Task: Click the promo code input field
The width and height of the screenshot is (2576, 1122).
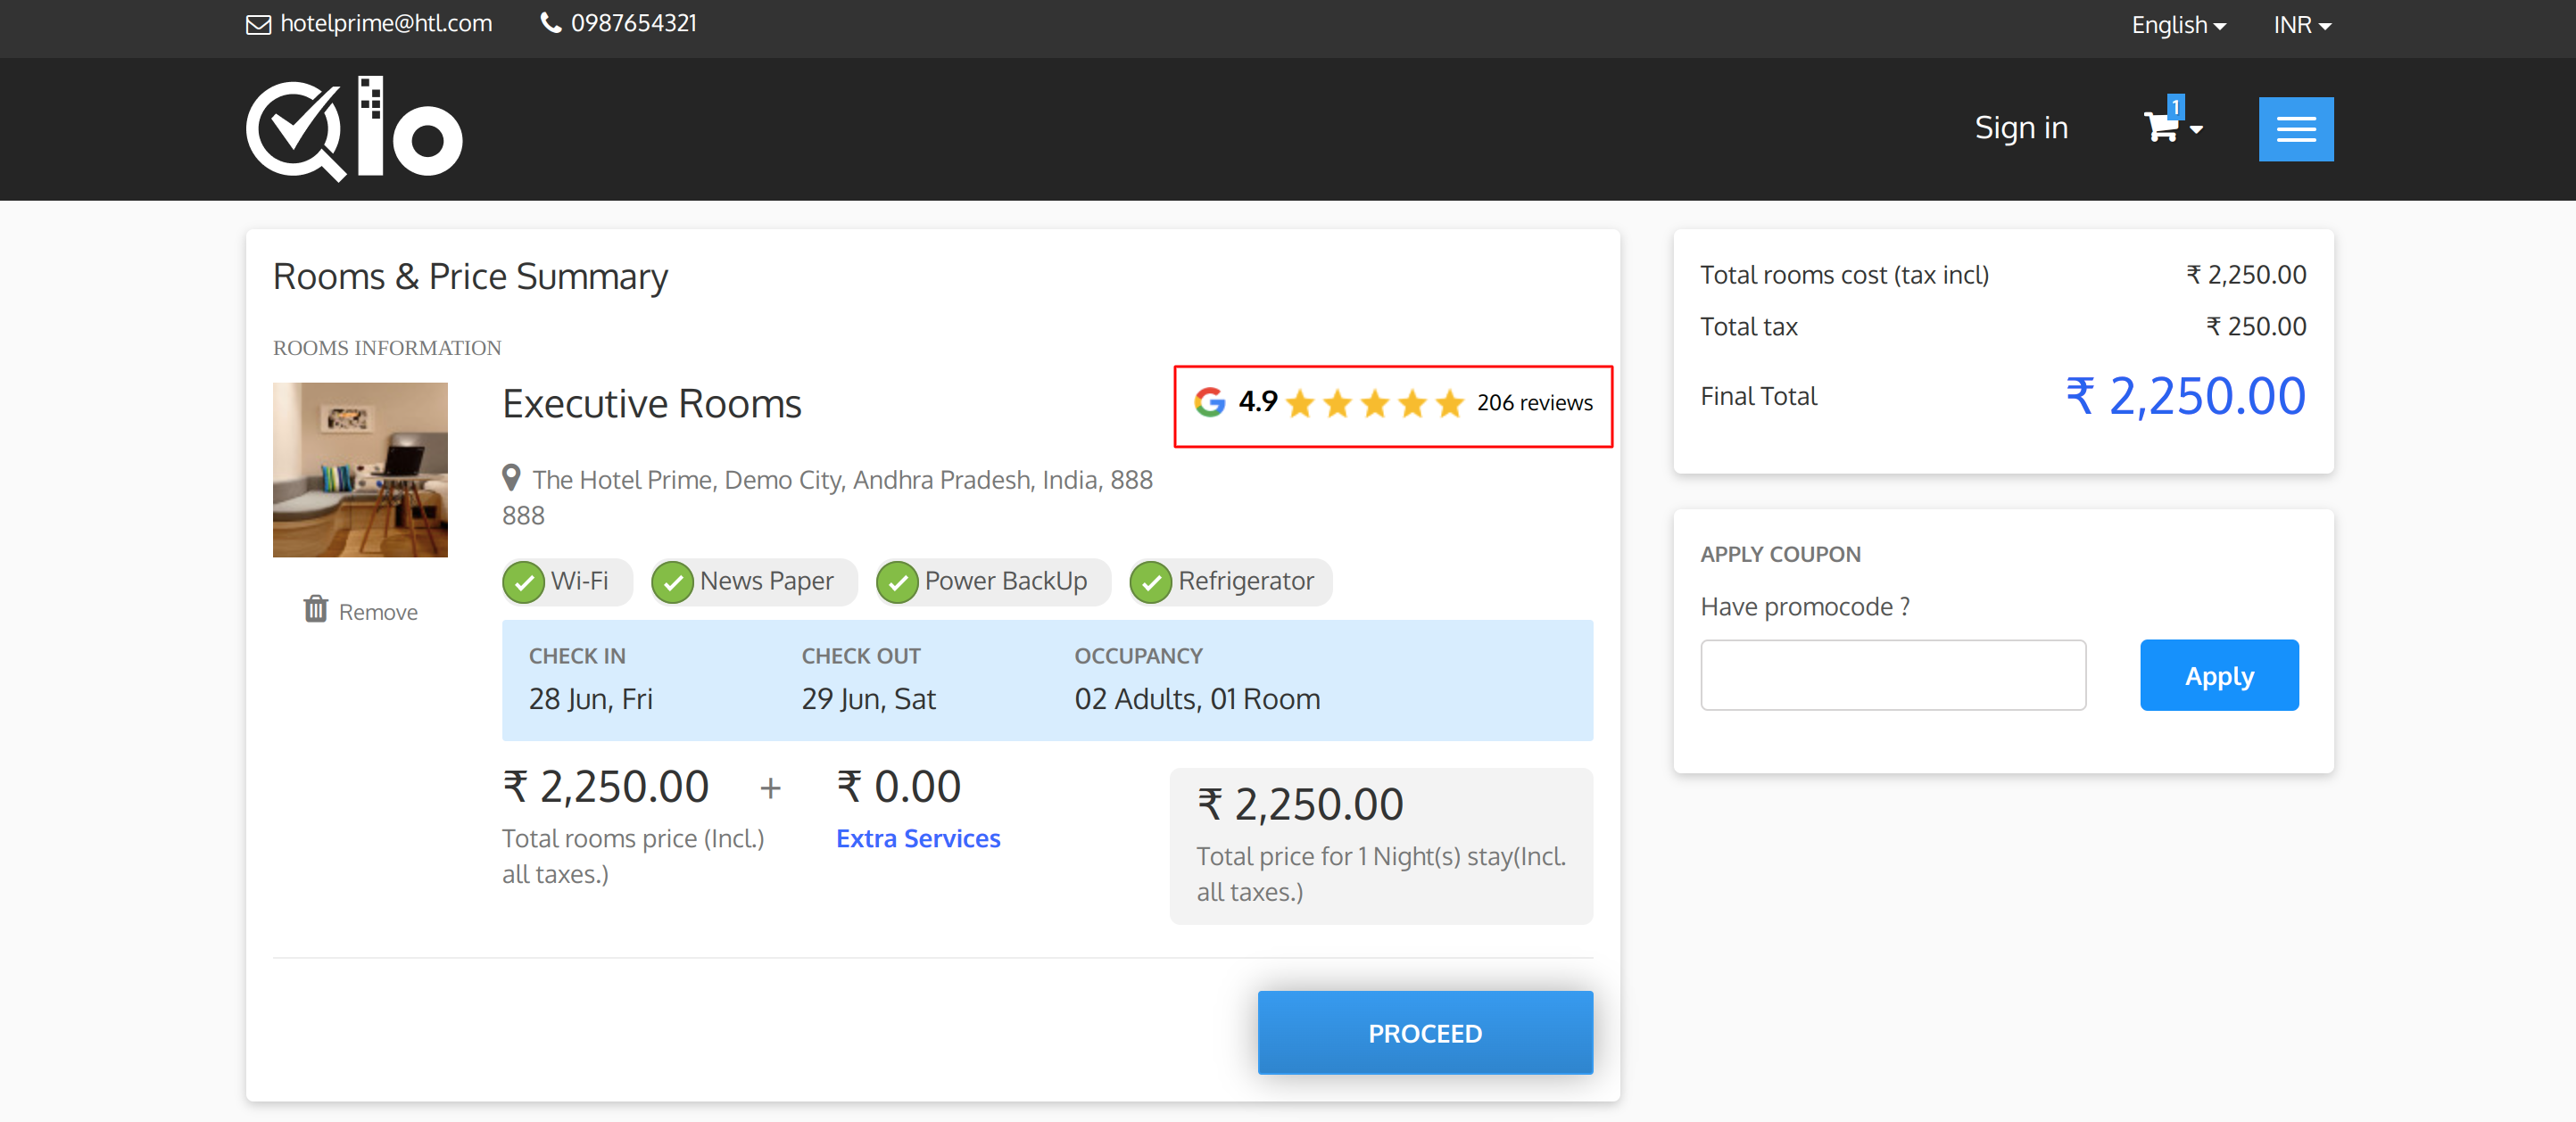Action: point(1894,675)
